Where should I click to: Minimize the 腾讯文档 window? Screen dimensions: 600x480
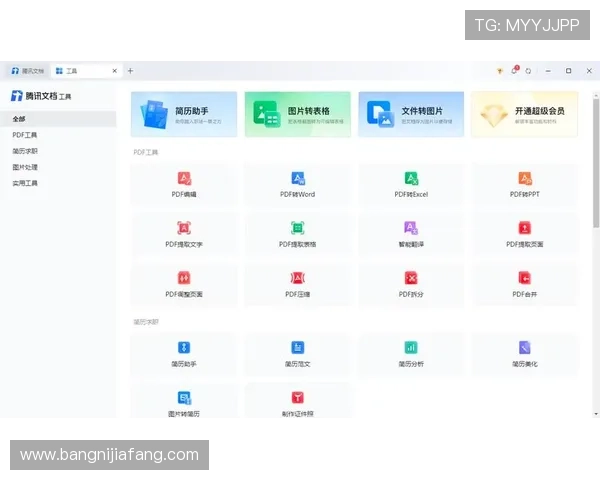548,71
